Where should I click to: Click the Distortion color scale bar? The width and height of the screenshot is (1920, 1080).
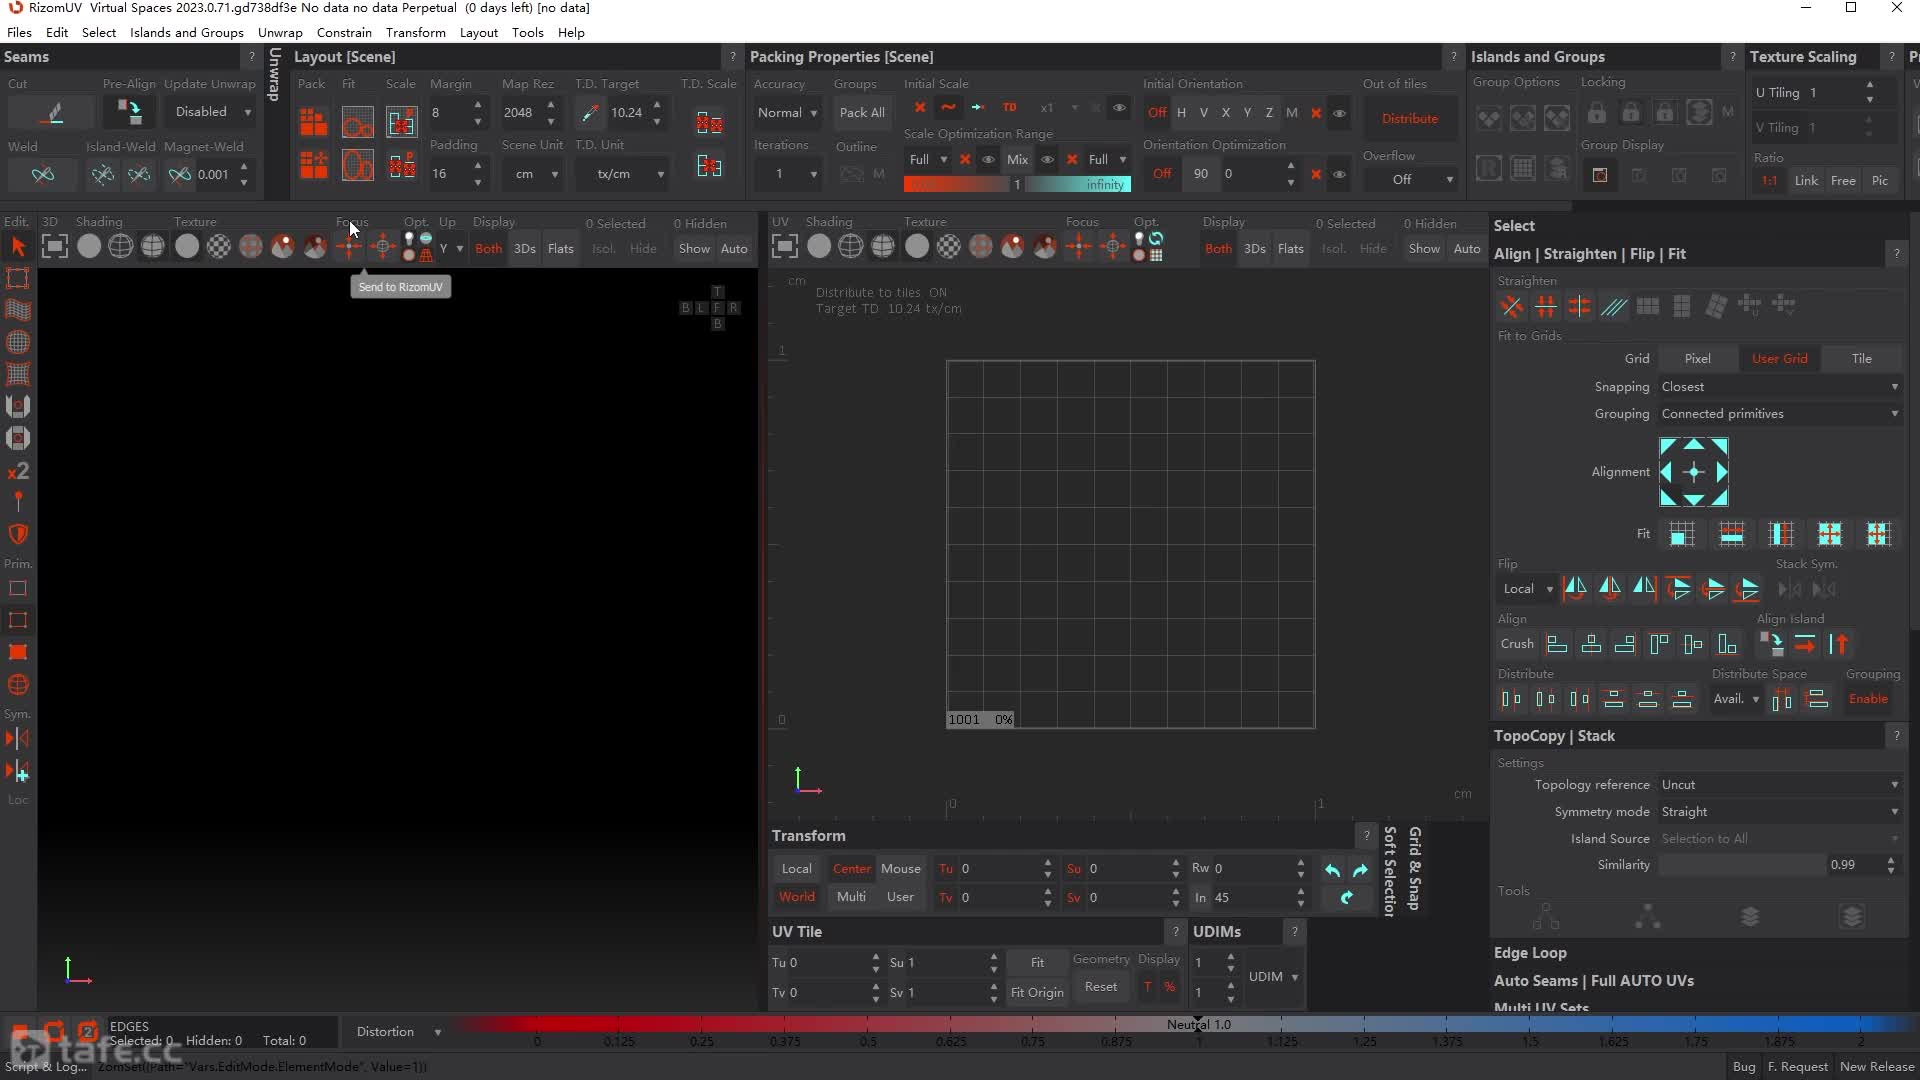[1180, 1025]
